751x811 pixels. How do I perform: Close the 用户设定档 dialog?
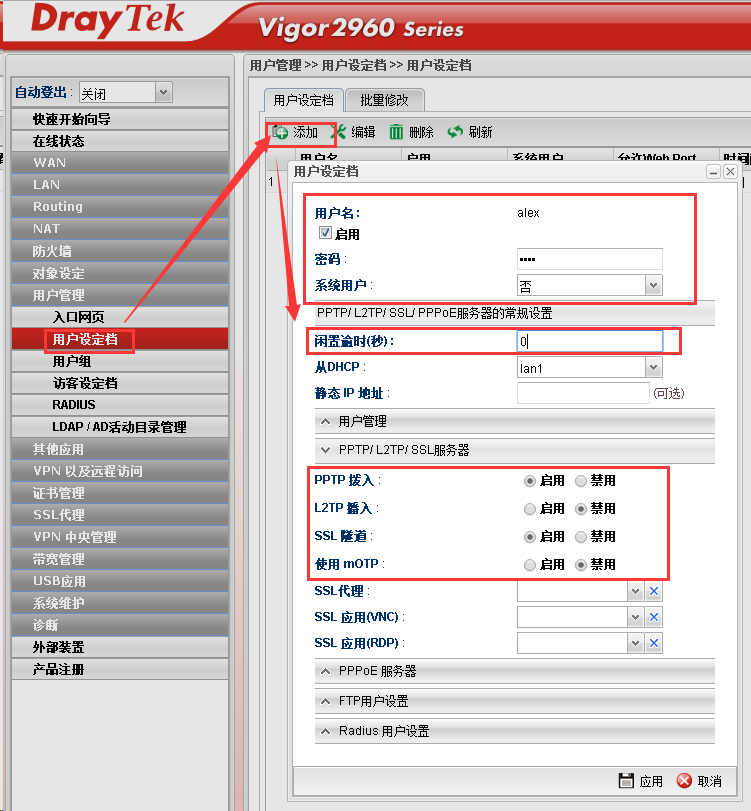[x=730, y=172]
